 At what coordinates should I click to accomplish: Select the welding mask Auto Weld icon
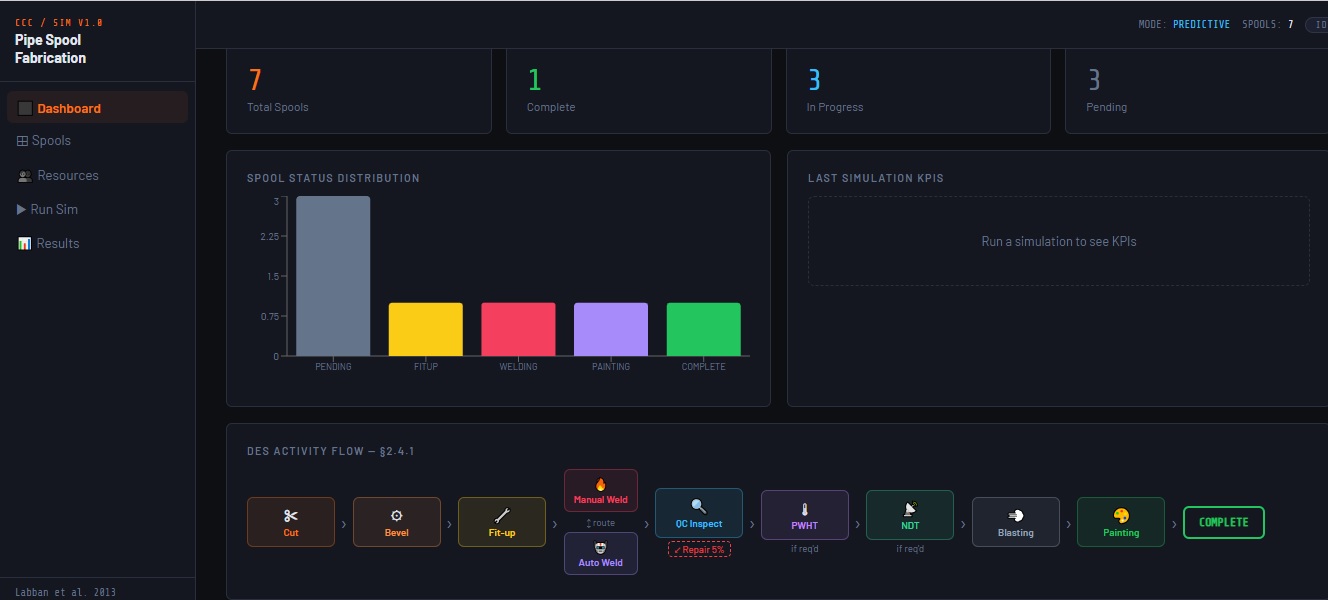point(601,547)
